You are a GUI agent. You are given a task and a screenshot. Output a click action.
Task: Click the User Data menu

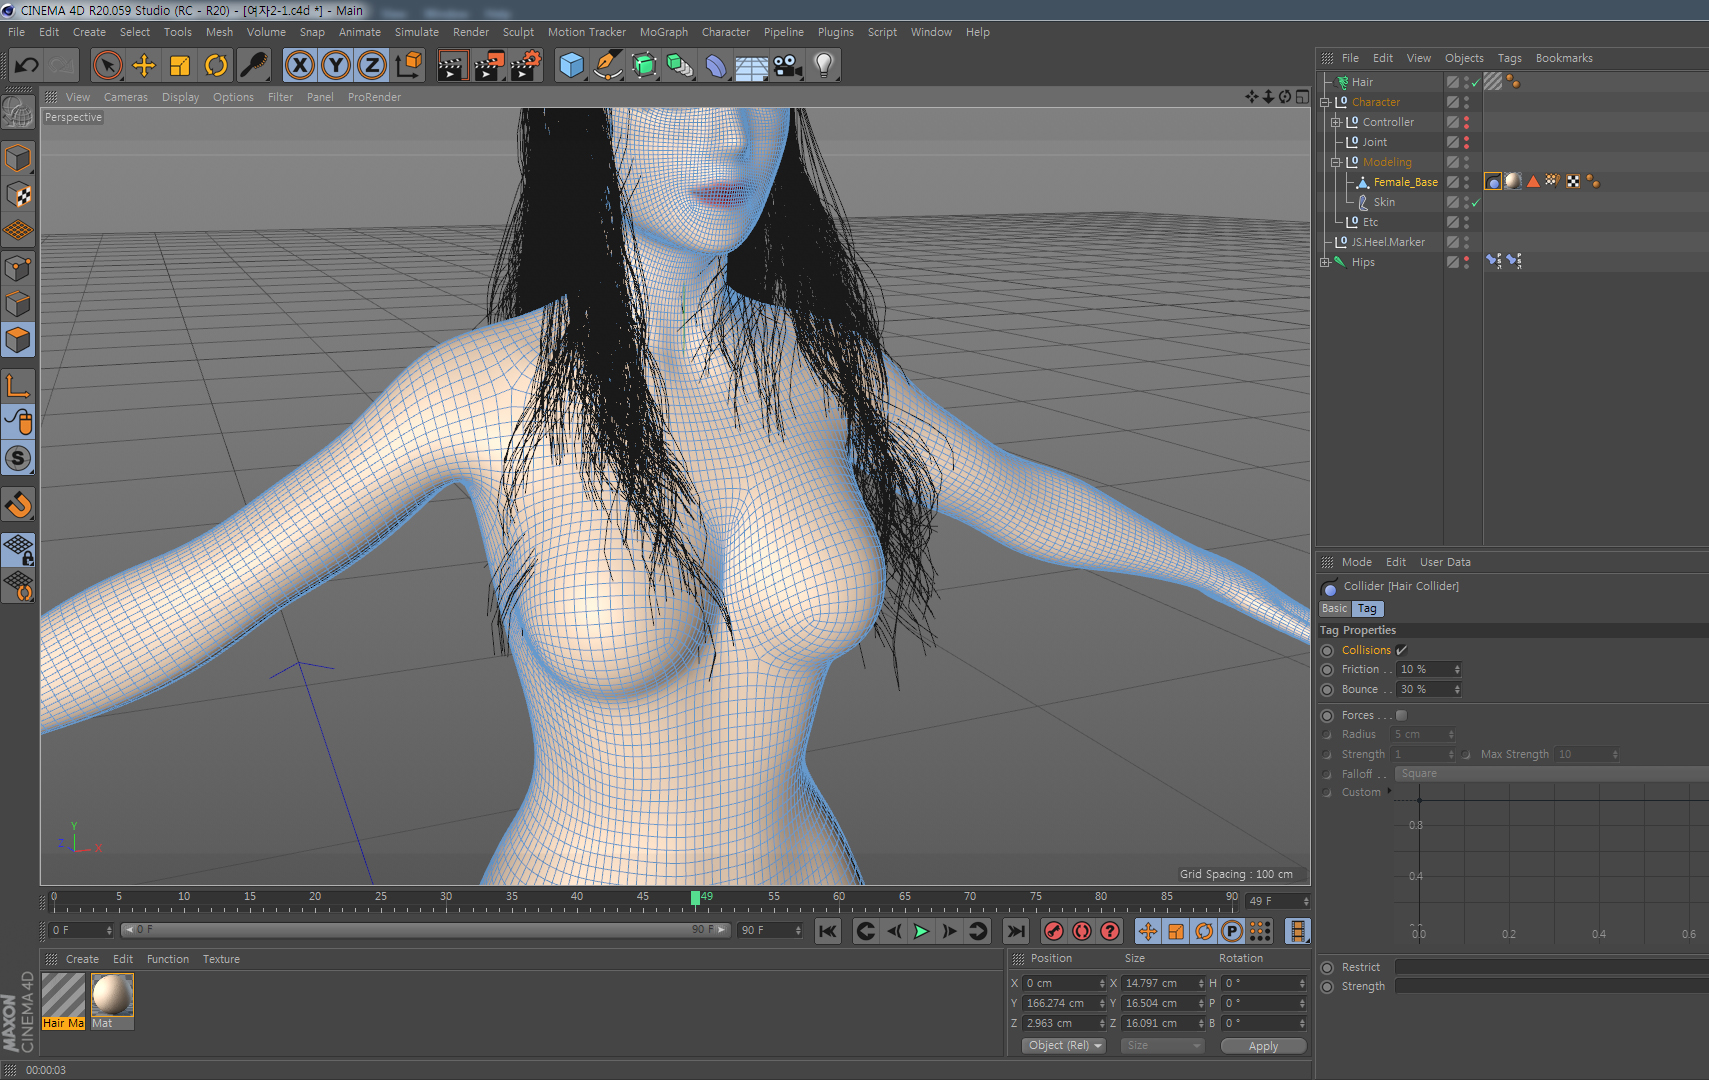coord(1445,562)
